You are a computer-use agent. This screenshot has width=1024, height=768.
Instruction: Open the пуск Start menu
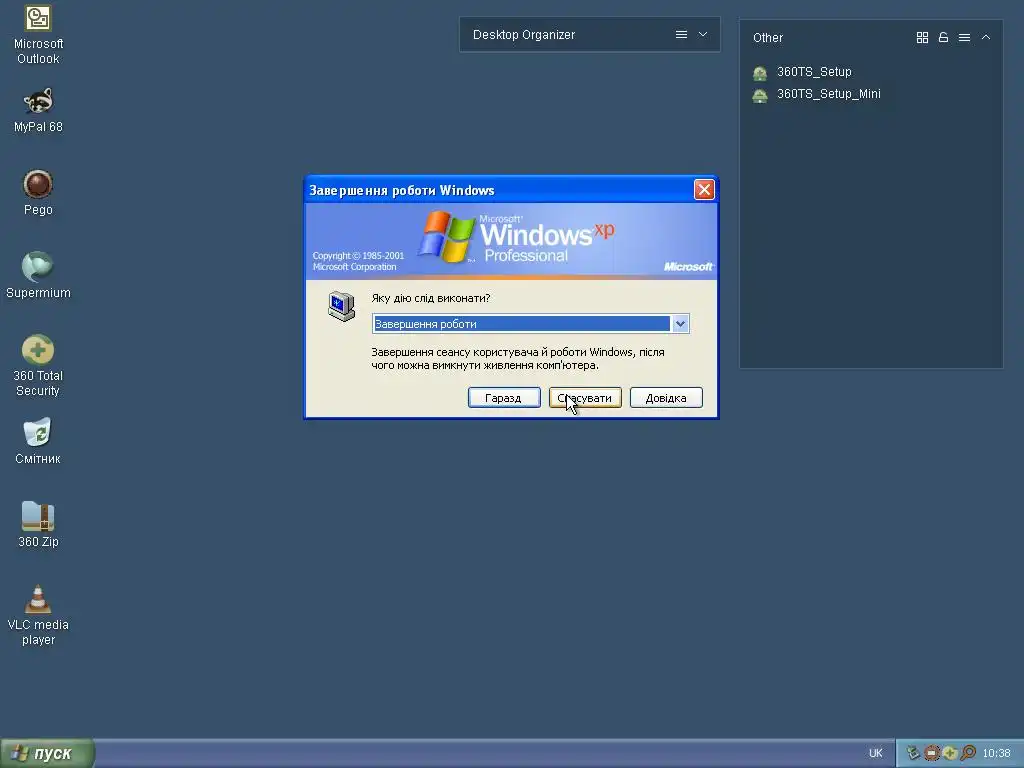[47, 754]
